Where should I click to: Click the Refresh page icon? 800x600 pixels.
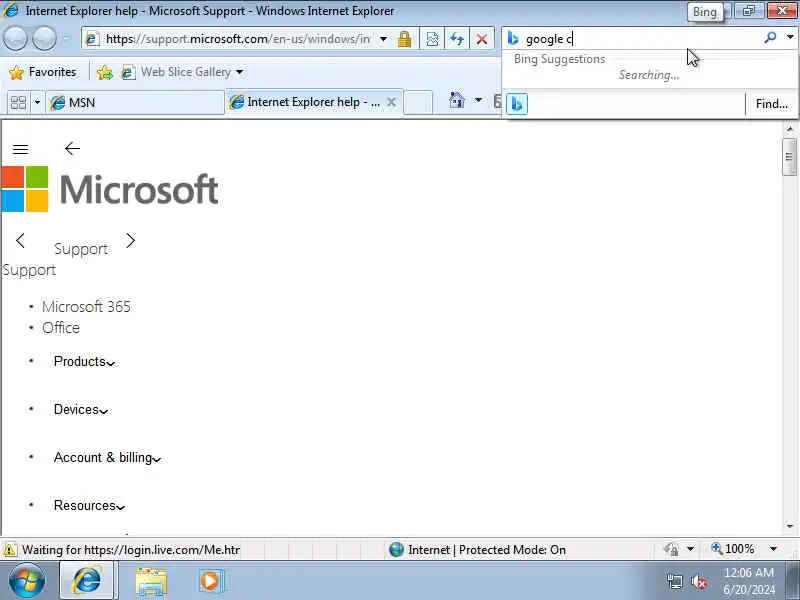click(457, 39)
